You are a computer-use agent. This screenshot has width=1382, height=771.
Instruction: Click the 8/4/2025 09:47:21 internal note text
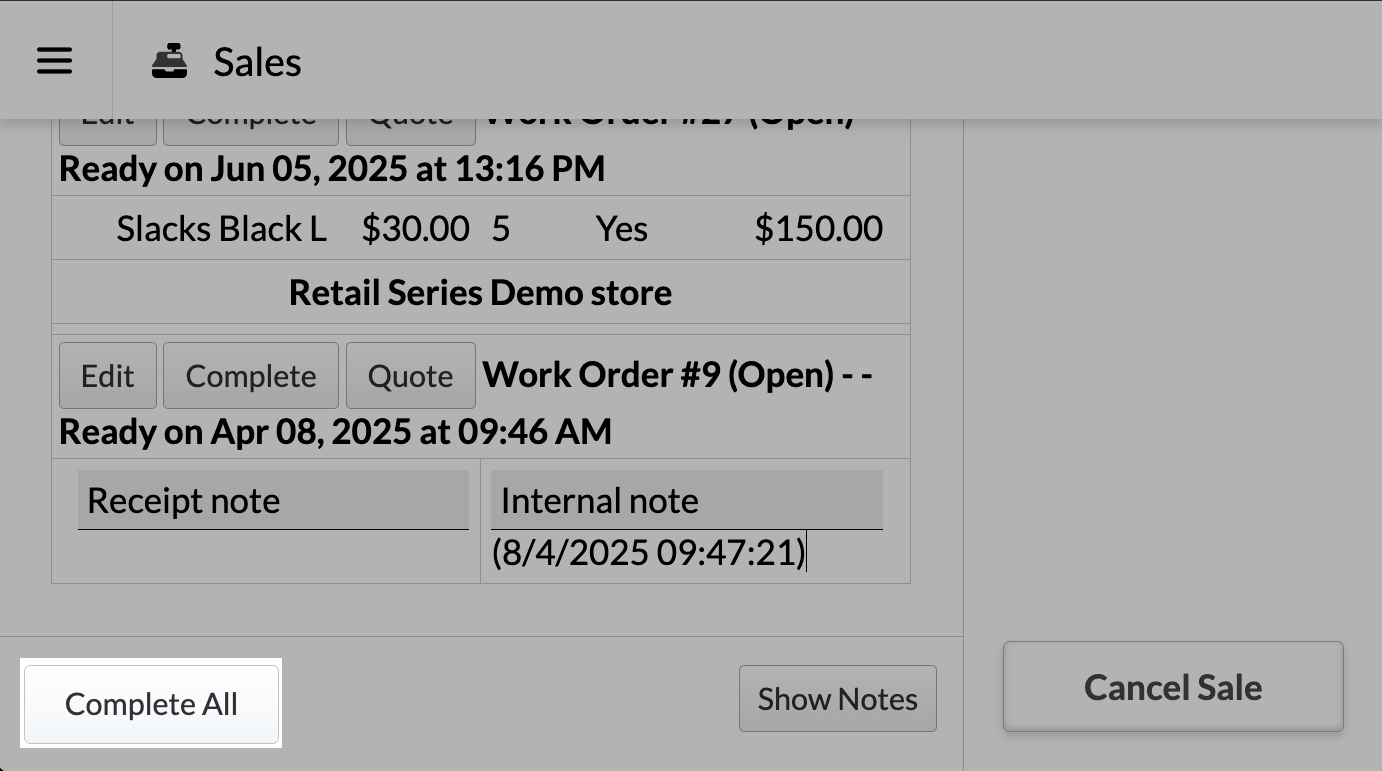(x=648, y=553)
